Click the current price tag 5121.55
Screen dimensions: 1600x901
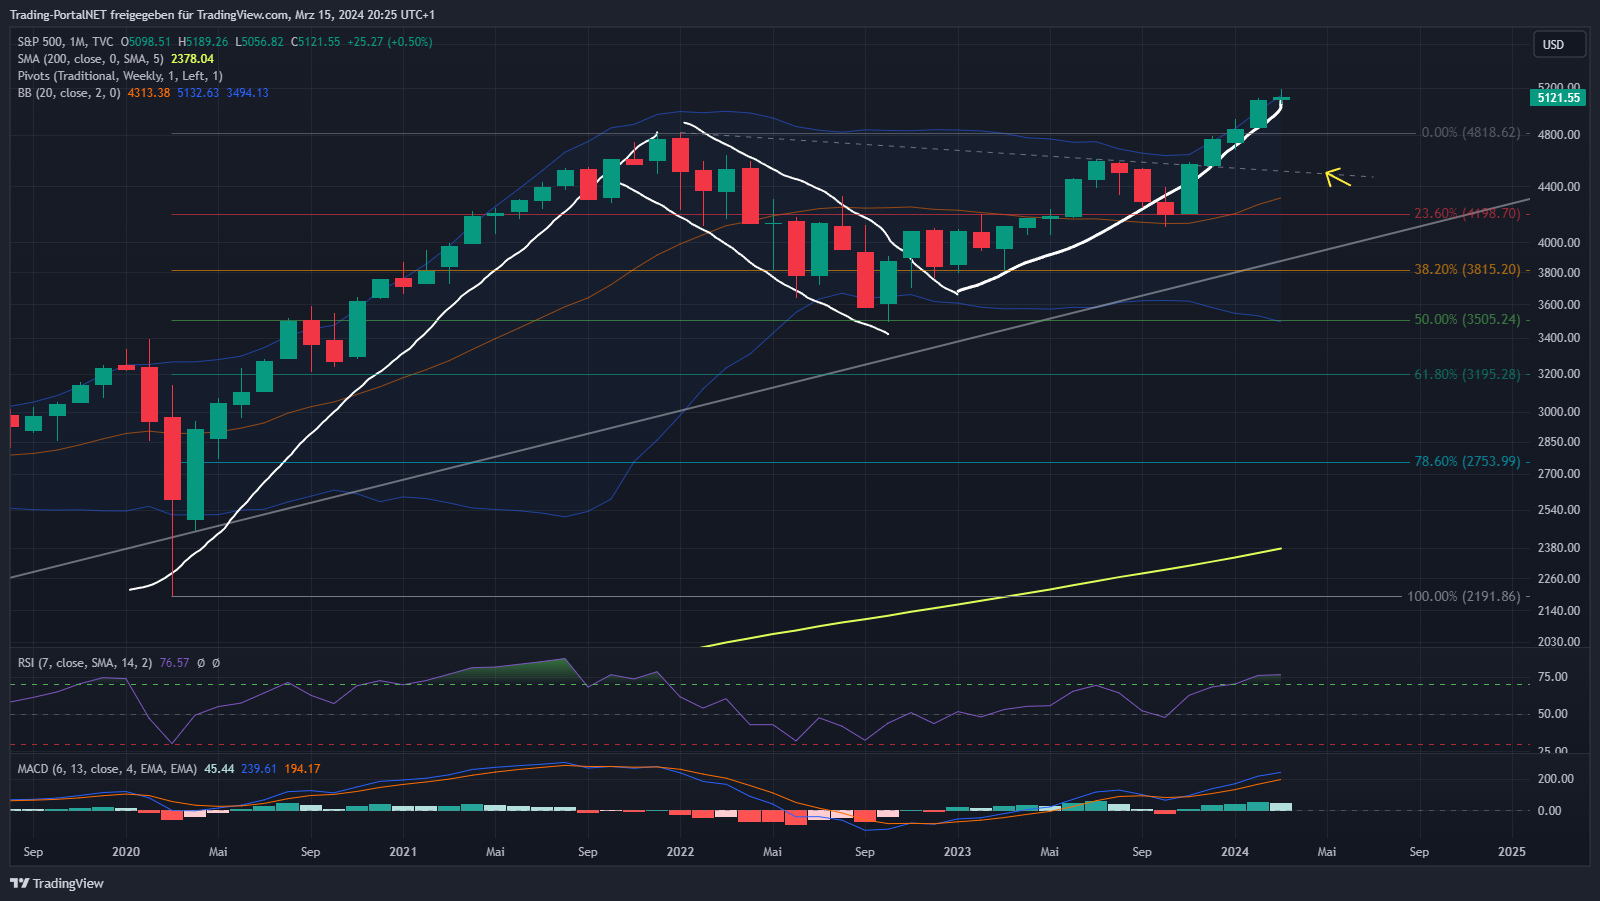1558,98
